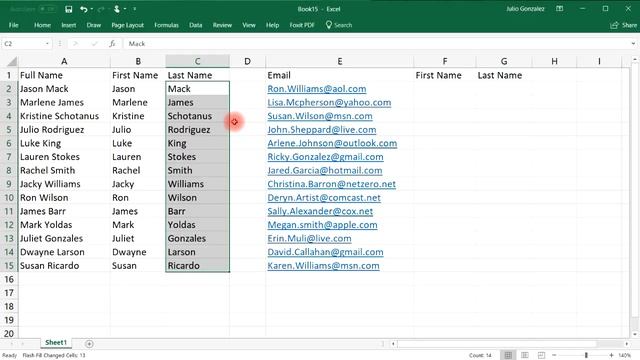640x360 pixels.
Task: Click the formula bar containing Mack
Action: (376, 44)
